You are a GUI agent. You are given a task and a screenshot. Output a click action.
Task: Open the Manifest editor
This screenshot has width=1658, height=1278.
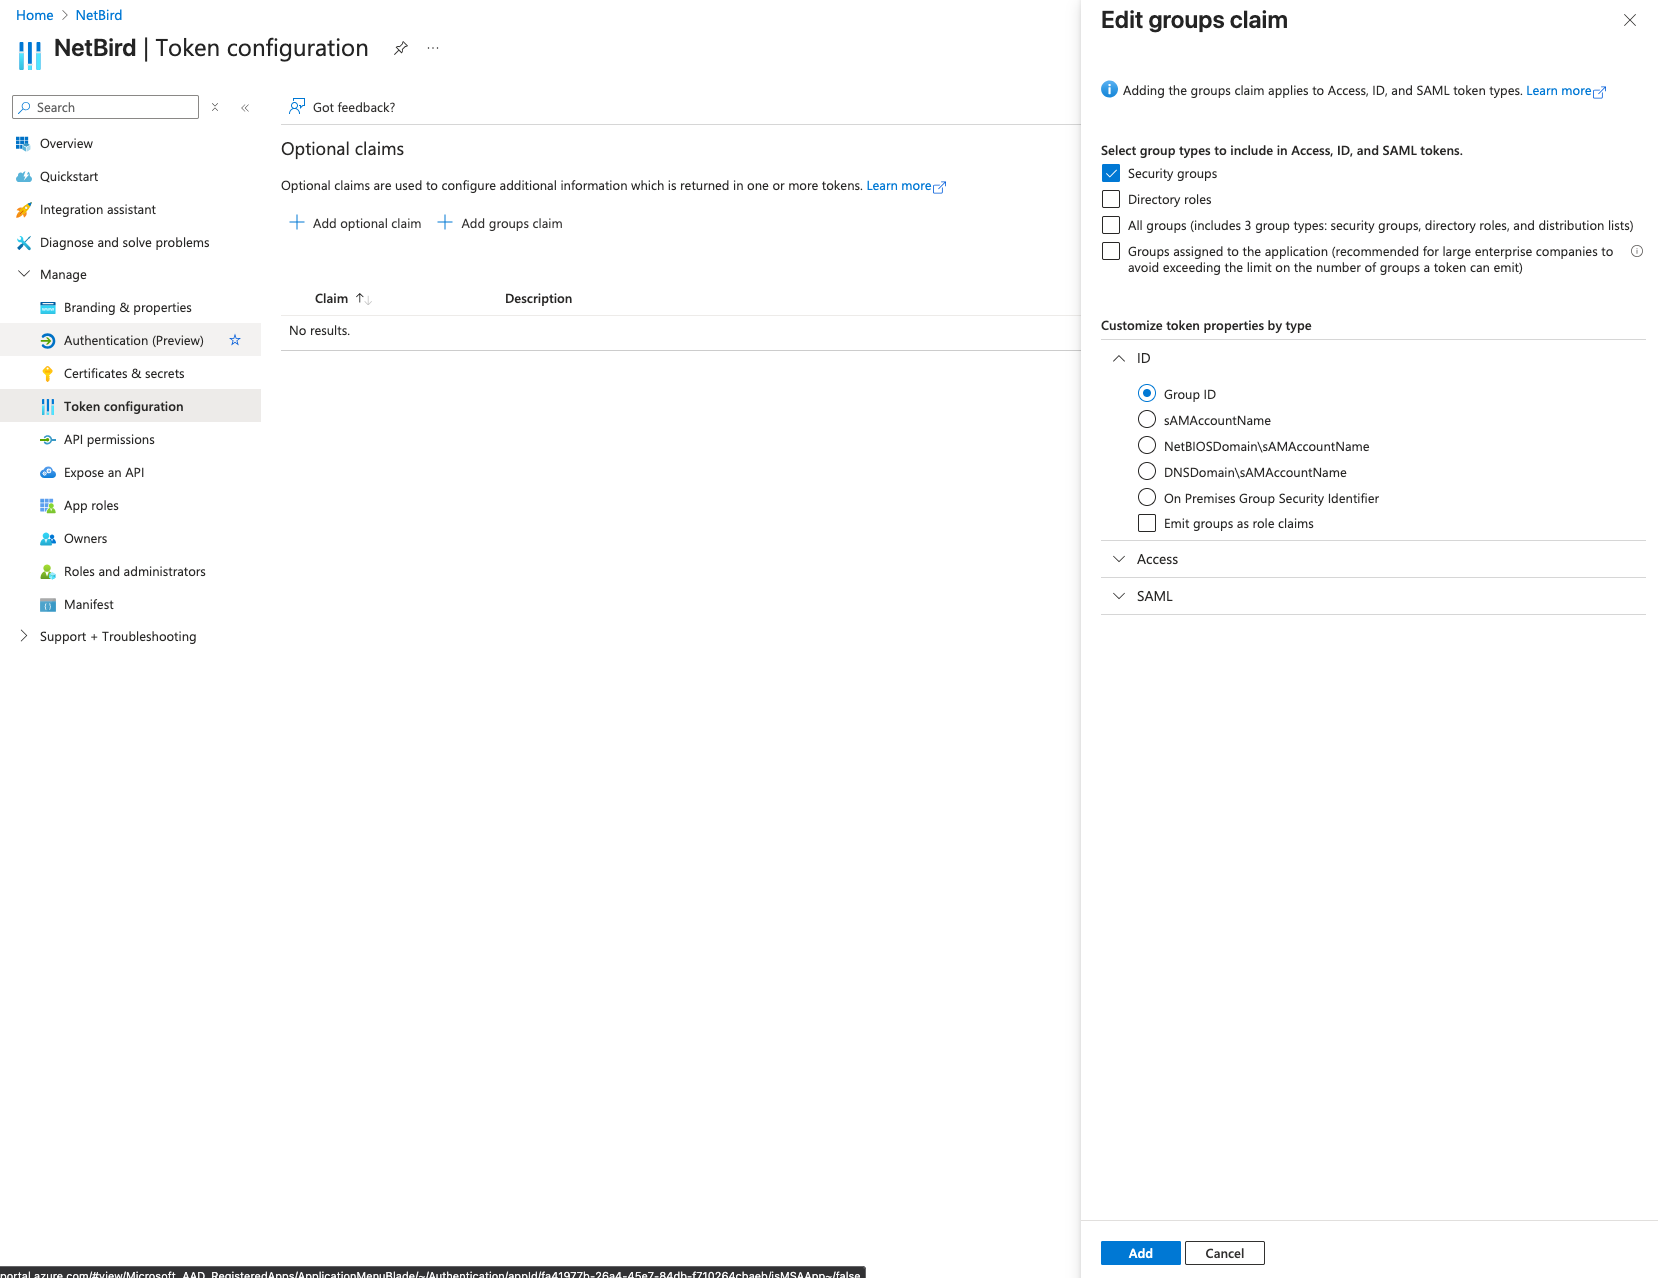[x=88, y=604]
